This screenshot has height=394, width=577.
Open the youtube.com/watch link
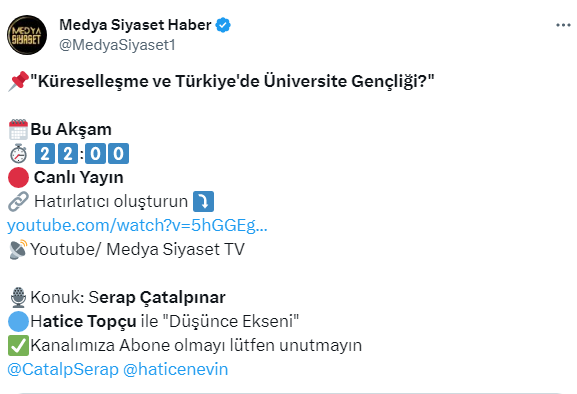coord(137,225)
